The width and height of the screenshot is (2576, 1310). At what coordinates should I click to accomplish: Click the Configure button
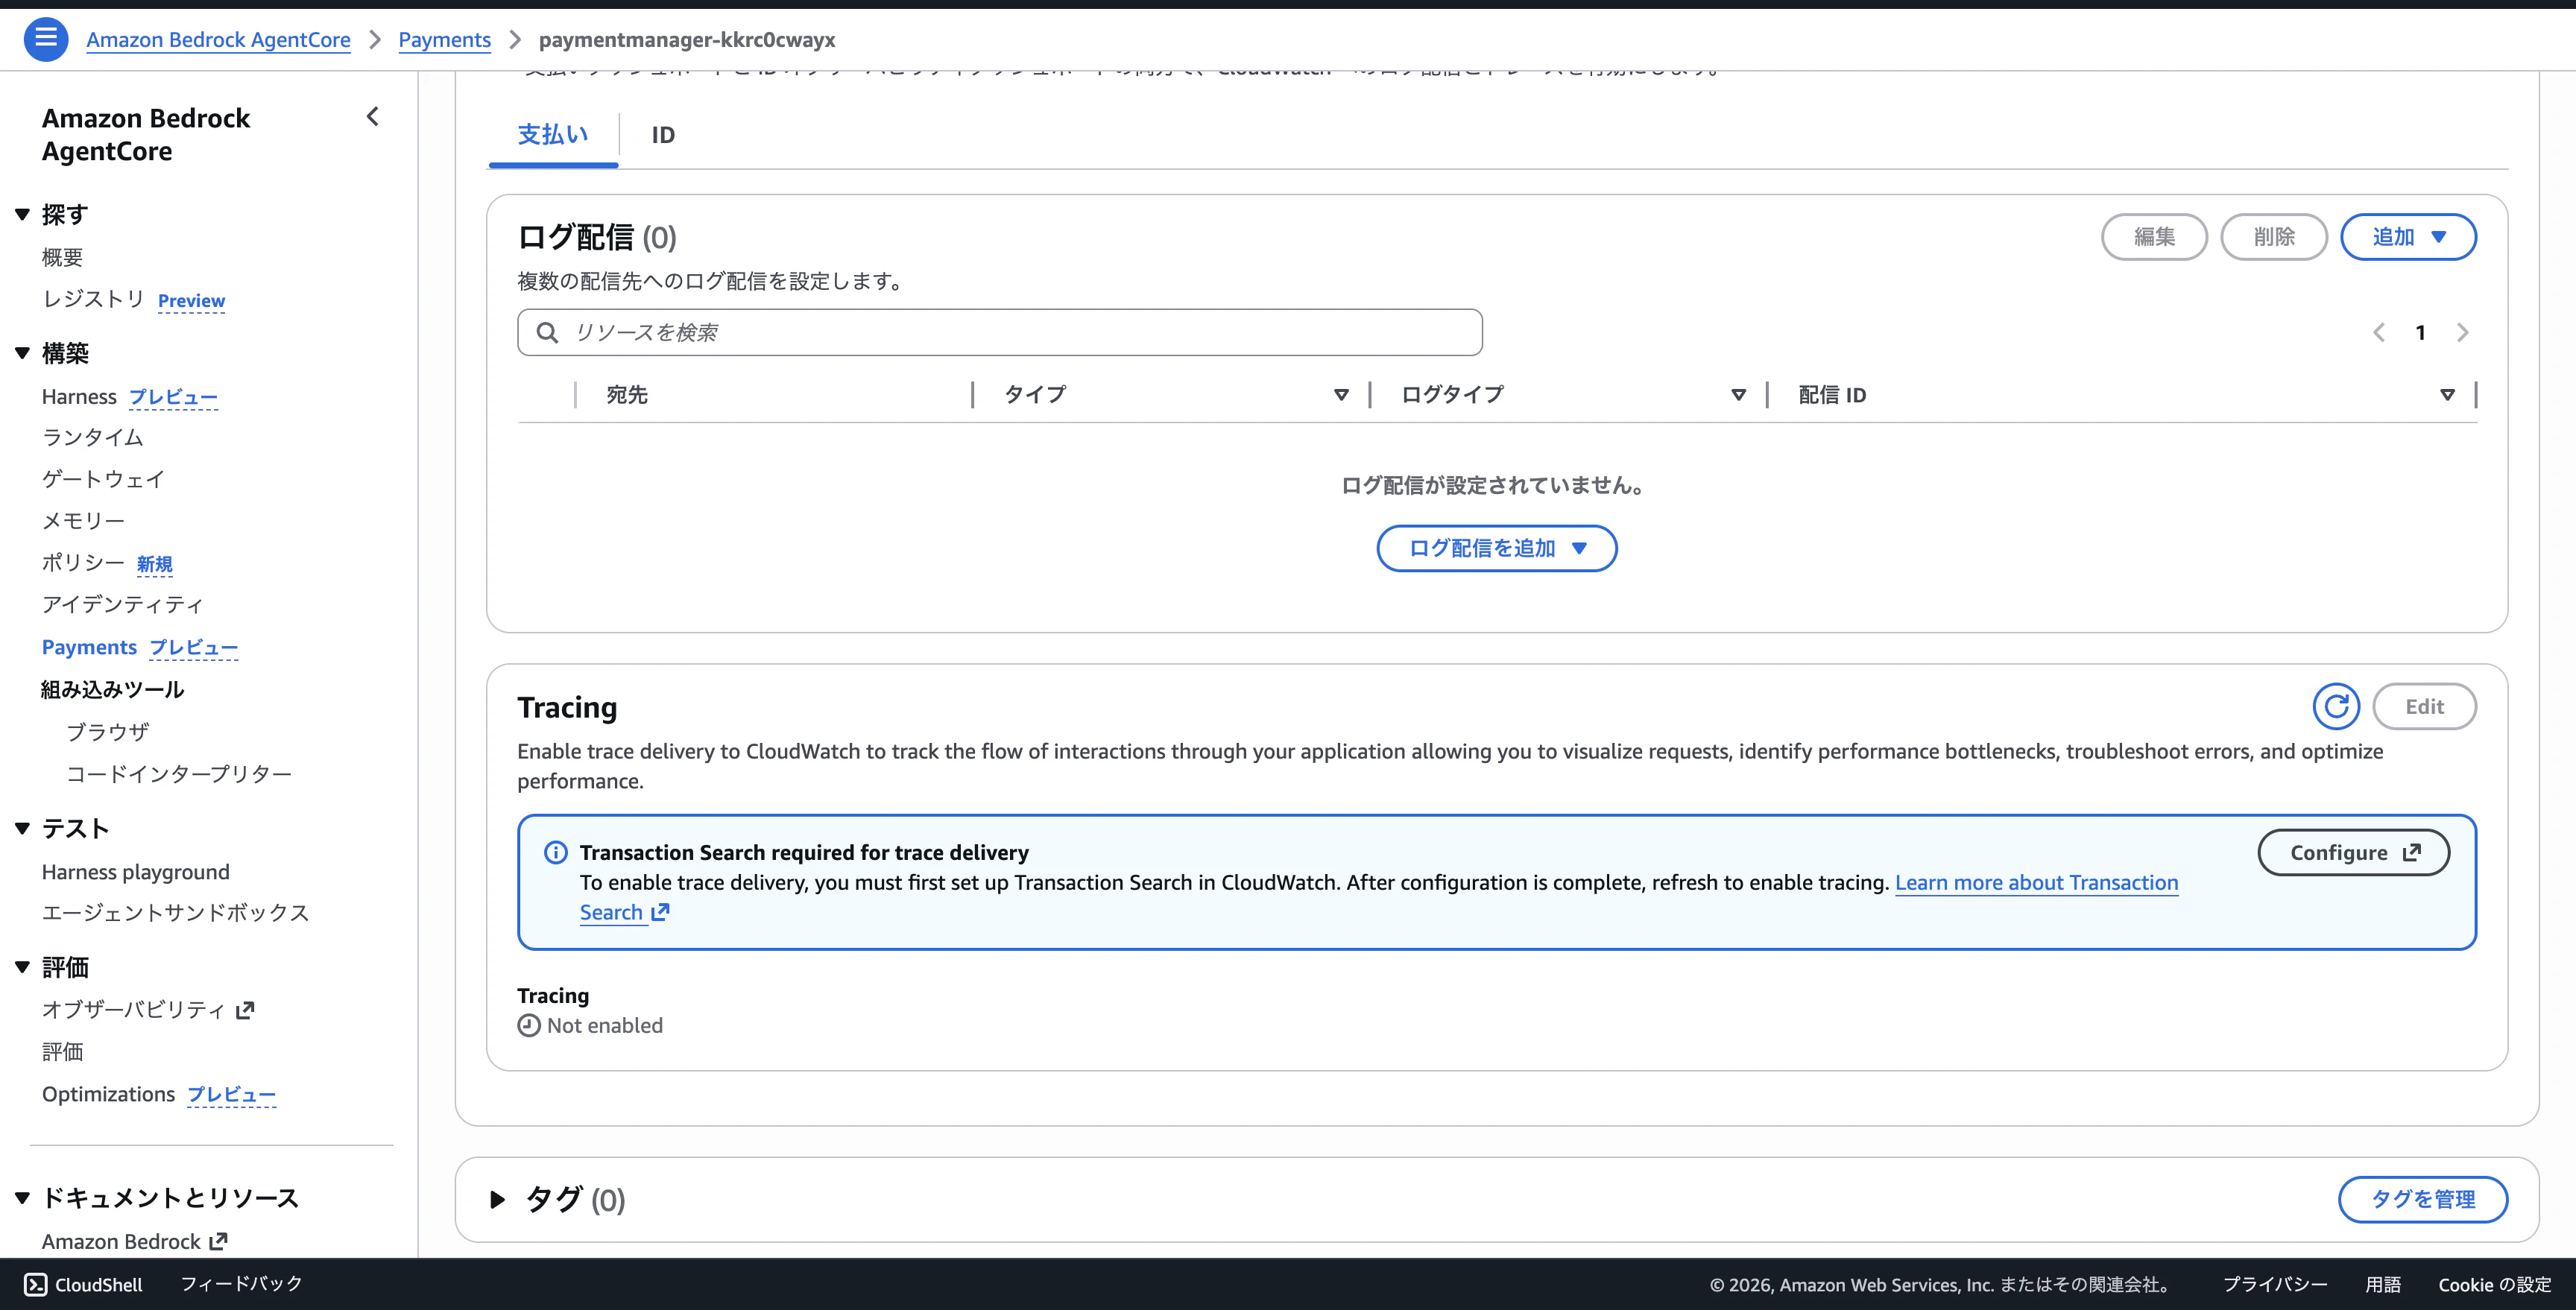[2354, 853]
